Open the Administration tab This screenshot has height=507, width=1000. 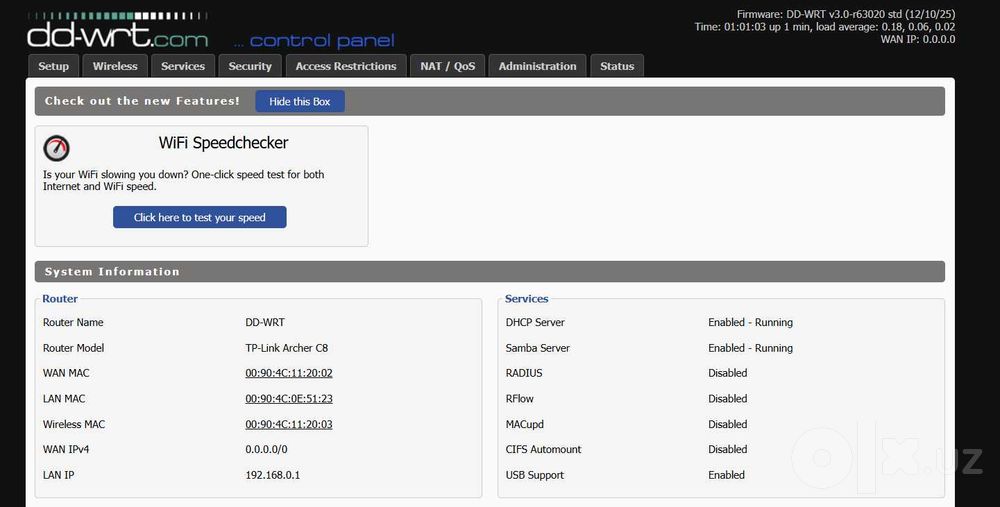(538, 66)
